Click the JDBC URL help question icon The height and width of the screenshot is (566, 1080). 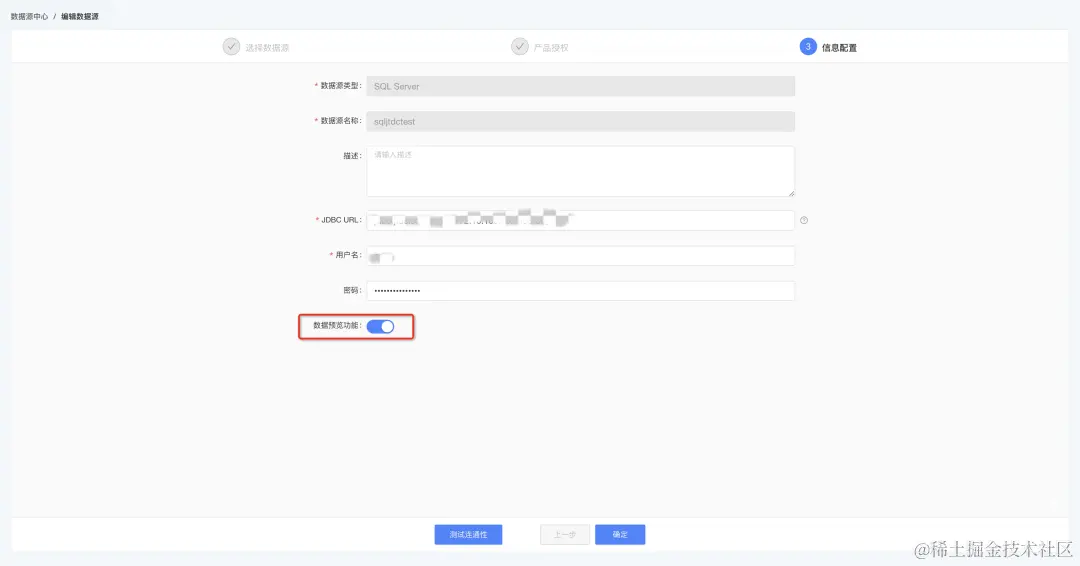(804, 220)
